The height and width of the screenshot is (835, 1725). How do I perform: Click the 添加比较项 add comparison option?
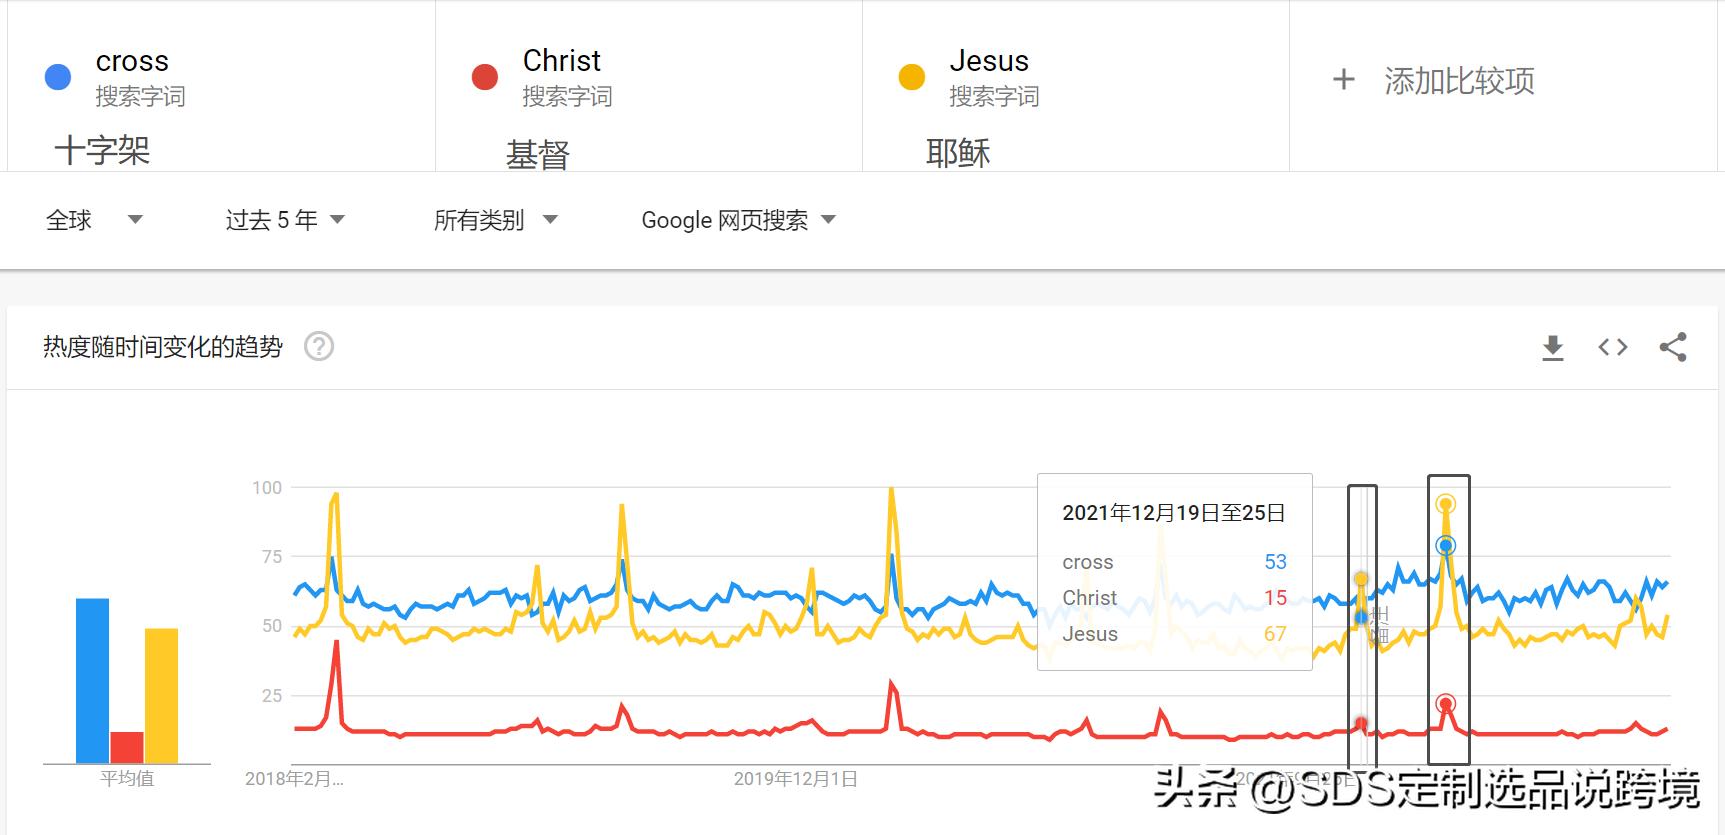pos(1456,79)
